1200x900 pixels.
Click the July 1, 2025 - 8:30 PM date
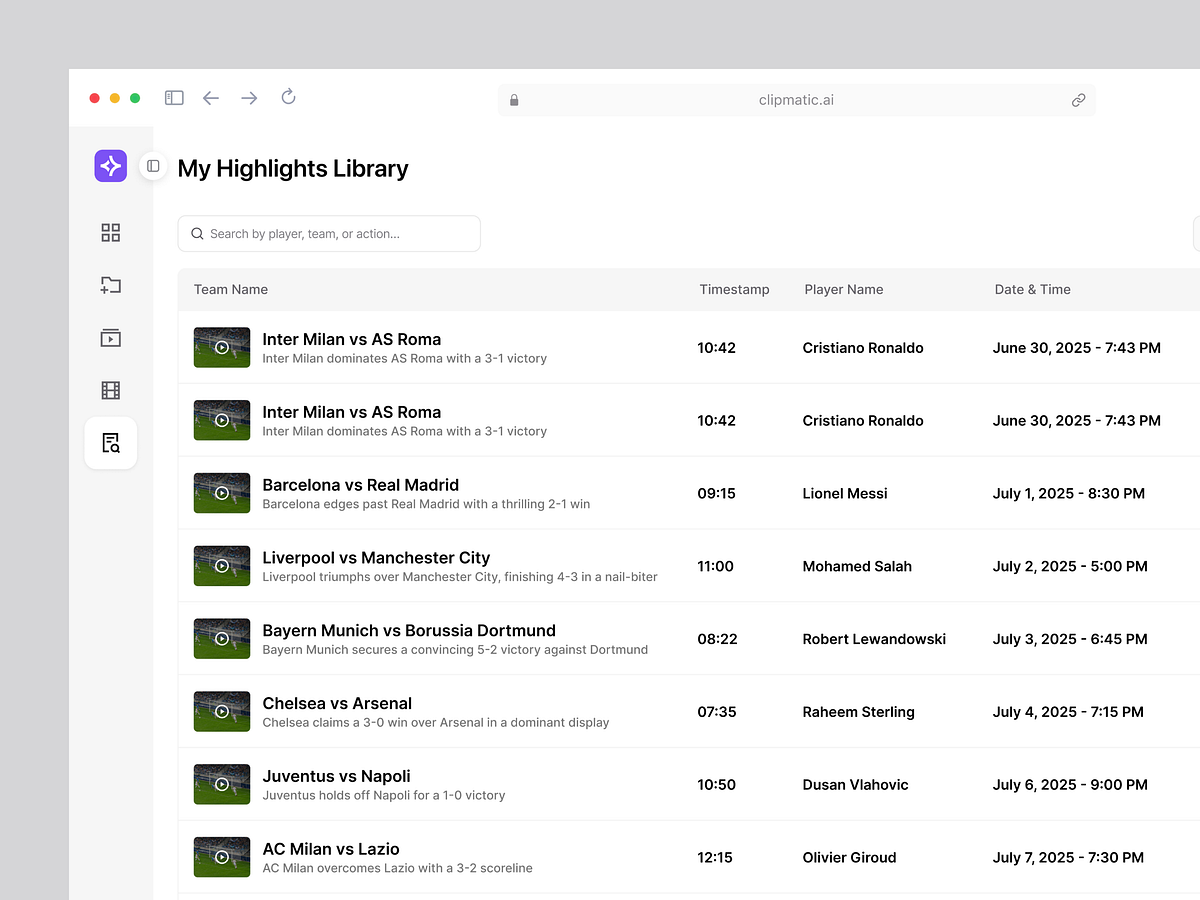click(1069, 494)
